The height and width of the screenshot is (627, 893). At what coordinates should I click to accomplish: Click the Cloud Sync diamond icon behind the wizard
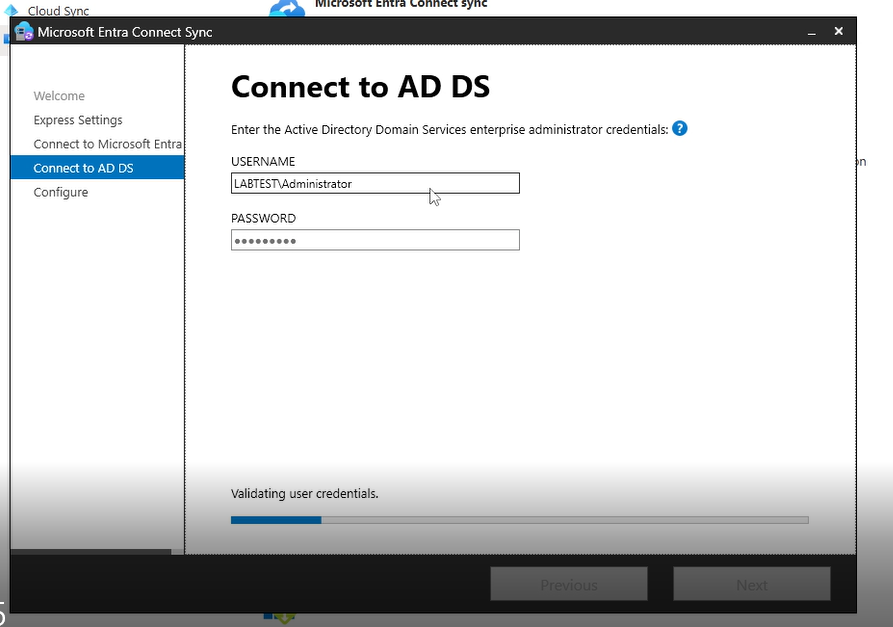11,10
